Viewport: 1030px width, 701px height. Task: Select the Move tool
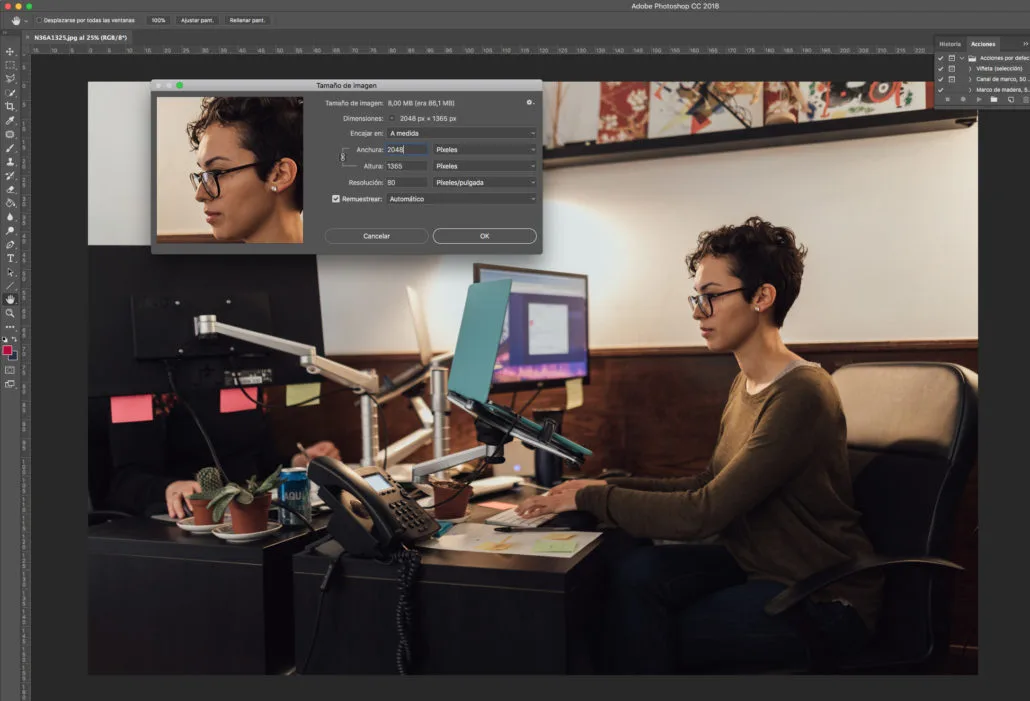coord(9,50)
